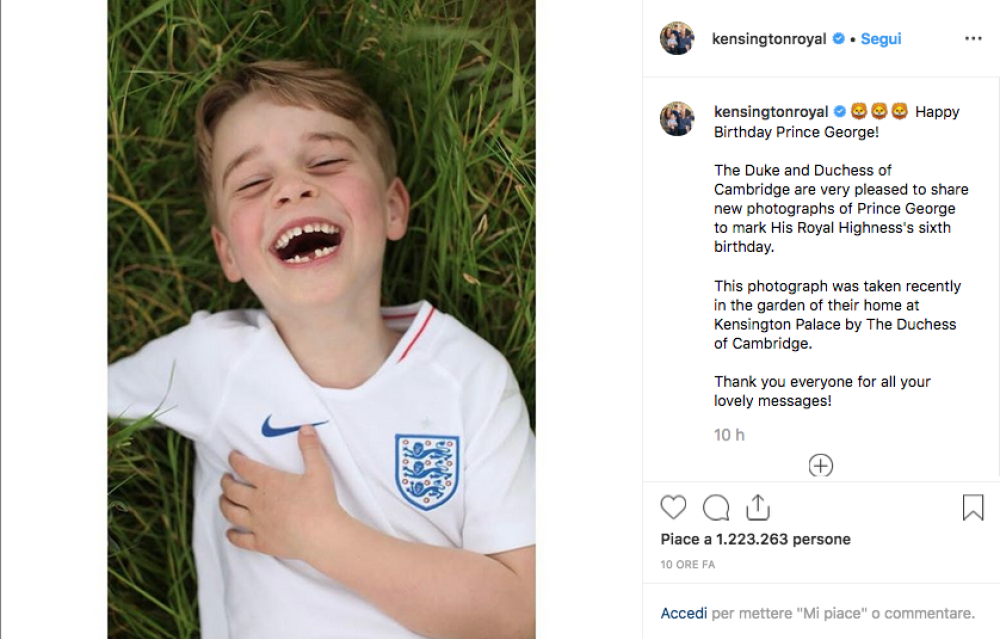Open the kensingtonroyal username in the header
Image resolution: width=1000 pixels, height=639 pixels.
pos(768,39)
